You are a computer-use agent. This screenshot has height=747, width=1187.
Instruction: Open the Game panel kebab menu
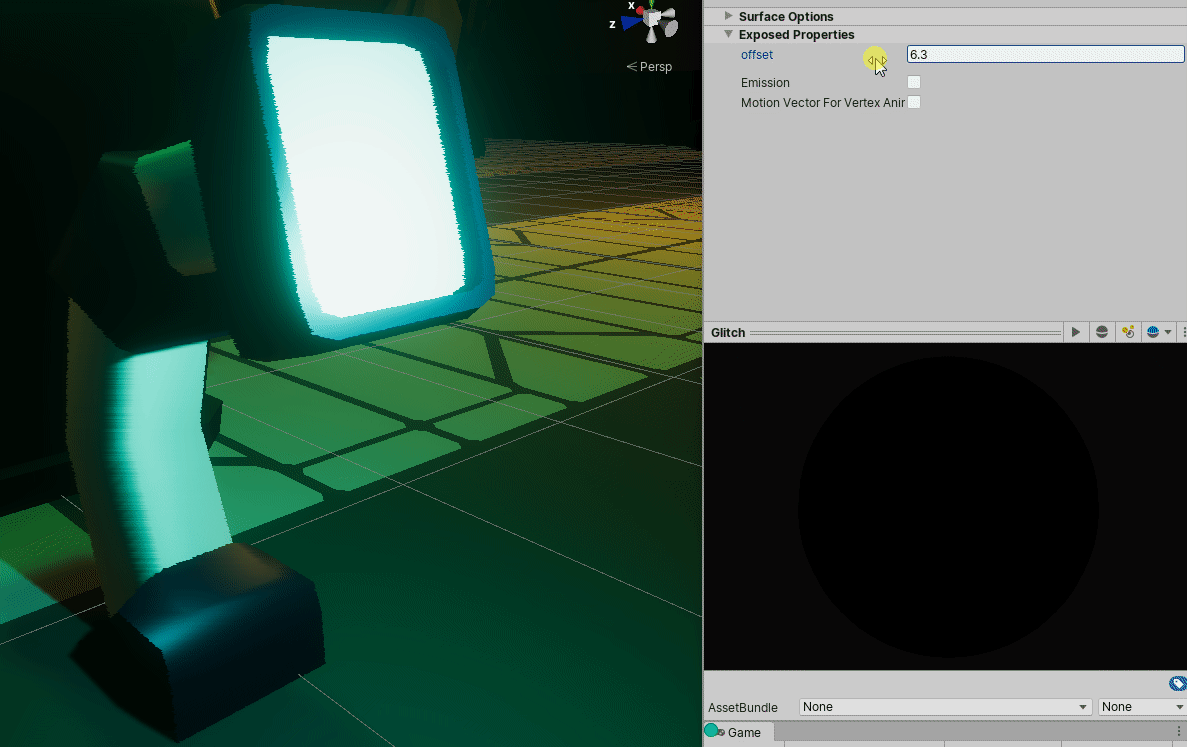point(1179,732)
